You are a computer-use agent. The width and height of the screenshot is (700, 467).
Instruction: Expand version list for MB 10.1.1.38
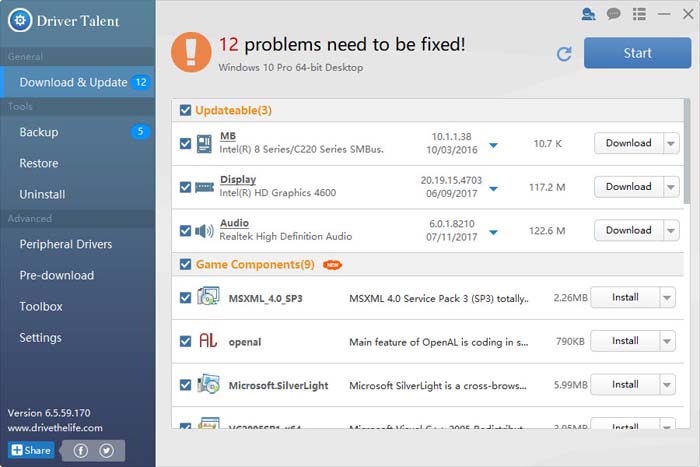coord(493,145)
